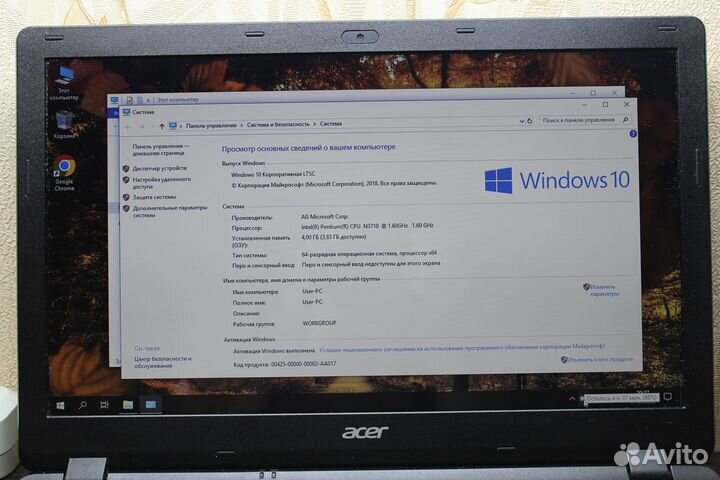Click the Система breadcrumb segment
Screen dimensions: 720x480
pyautogui.click(x=331, y=124)
